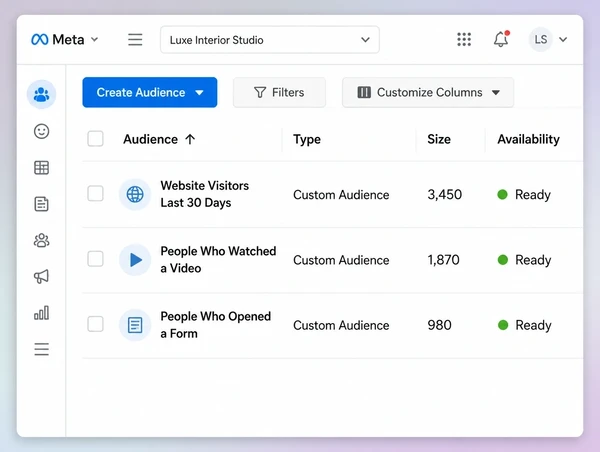Viewport: 600px width, 452px height.
Task: Click the columns icon in Customize Columns
Action: point(364,92)
